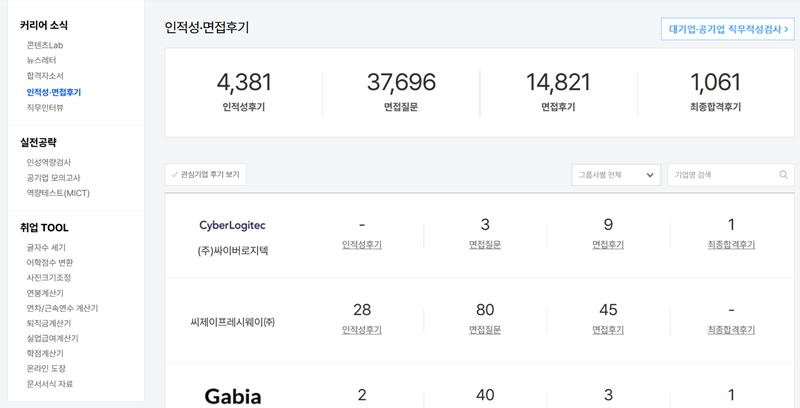The height and width of the screenshot is (408, 800).
Task: Open 인성역량검사 menu item
Action: 49,162
